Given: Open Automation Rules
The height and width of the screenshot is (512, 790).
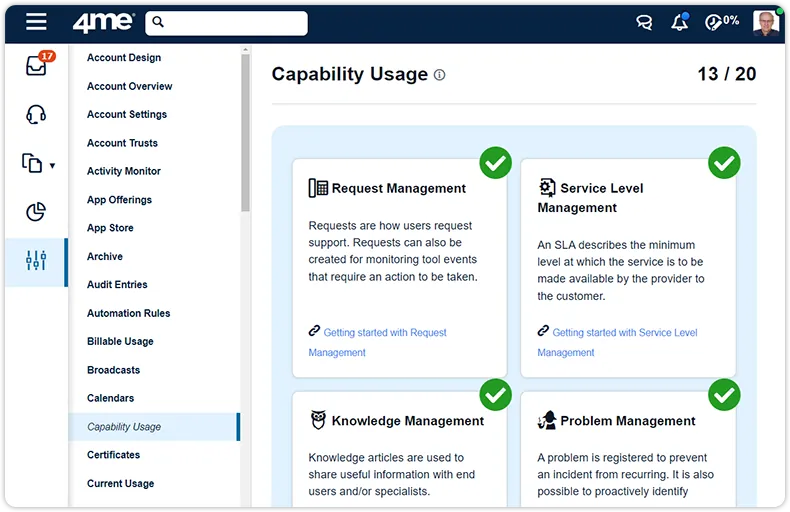Looking at the screenshot, I should coord(128,313).
